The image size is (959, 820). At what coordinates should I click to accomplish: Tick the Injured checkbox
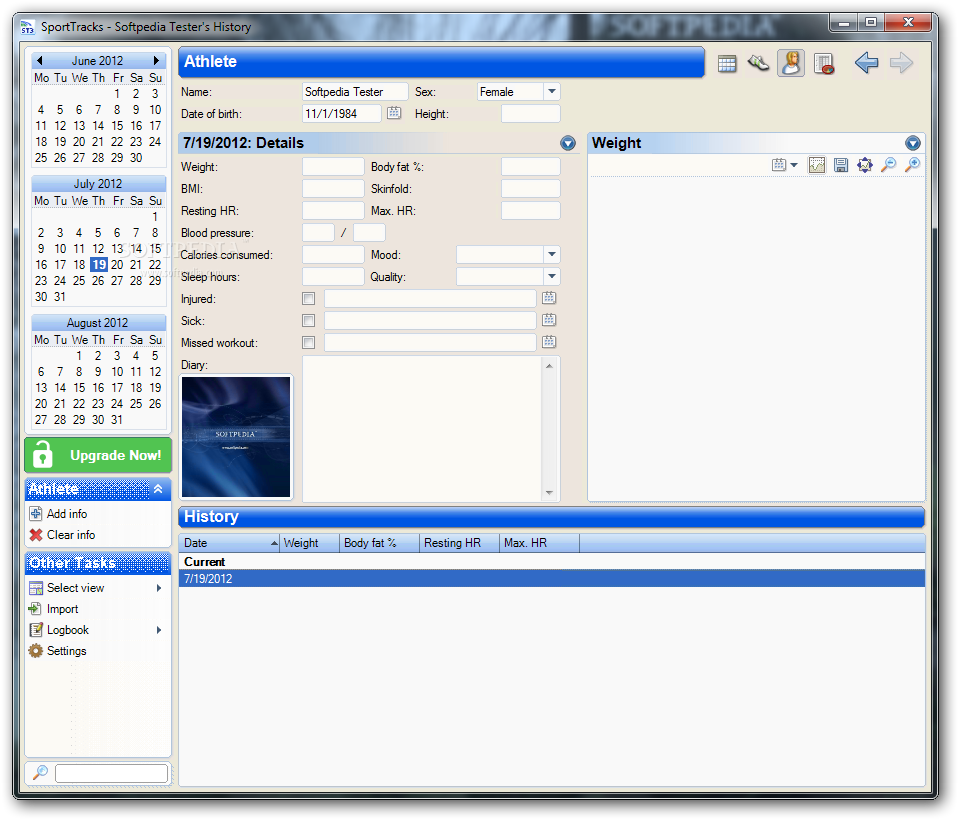(308, 298)
